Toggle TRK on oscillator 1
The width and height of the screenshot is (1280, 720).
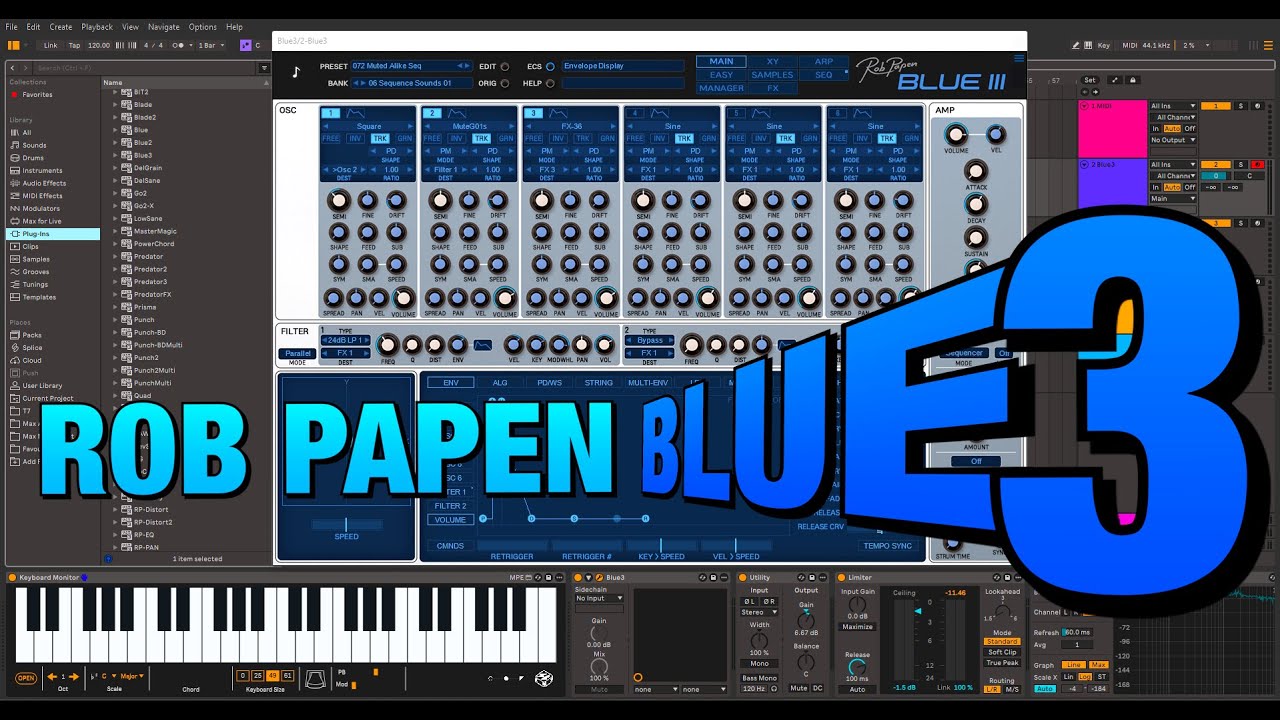click(380, 138)
